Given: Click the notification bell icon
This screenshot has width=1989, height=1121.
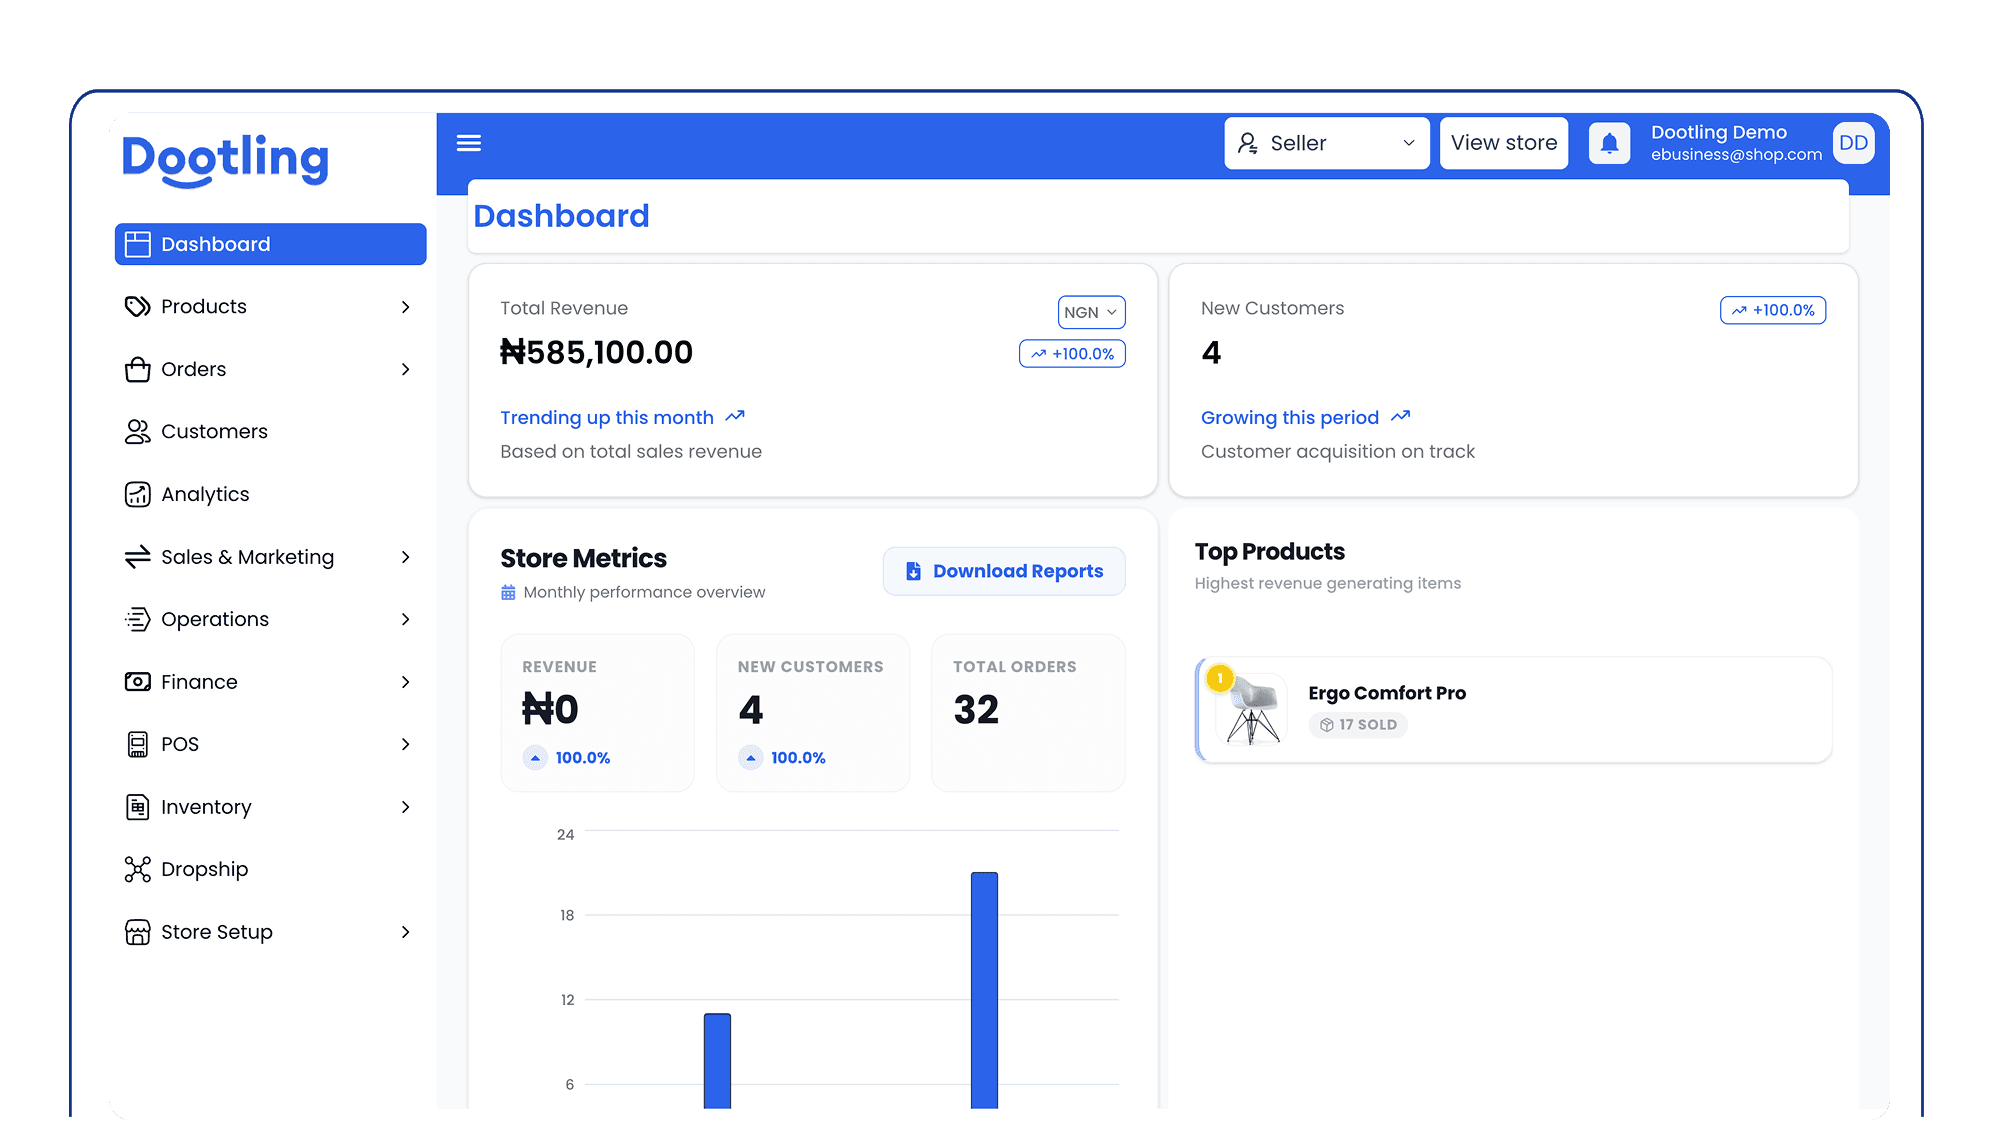Looking at the screenshot, I should pos(1609,143).
